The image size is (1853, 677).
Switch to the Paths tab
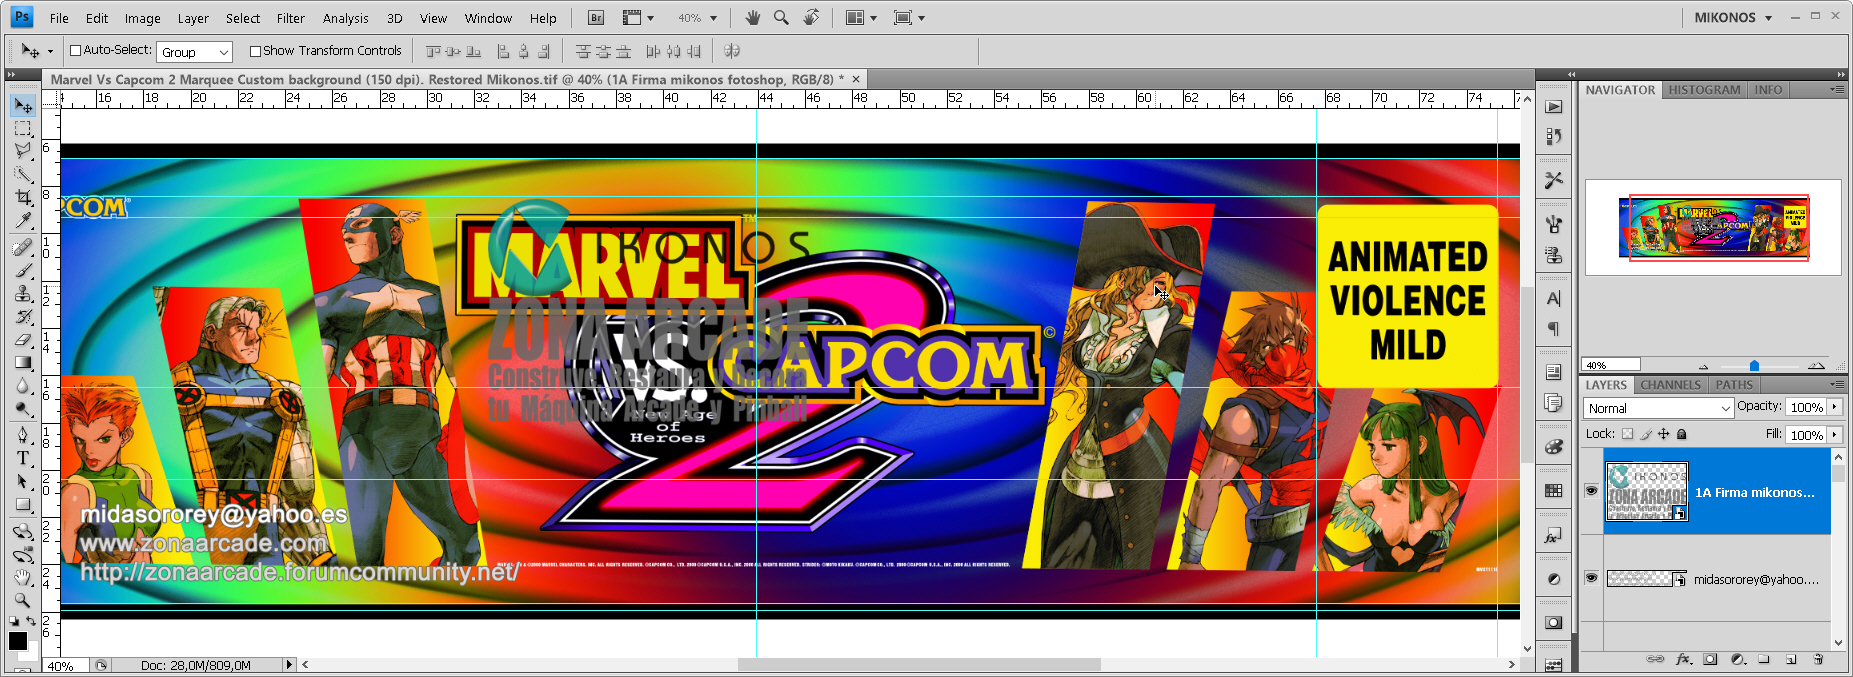coord(1734,385)
